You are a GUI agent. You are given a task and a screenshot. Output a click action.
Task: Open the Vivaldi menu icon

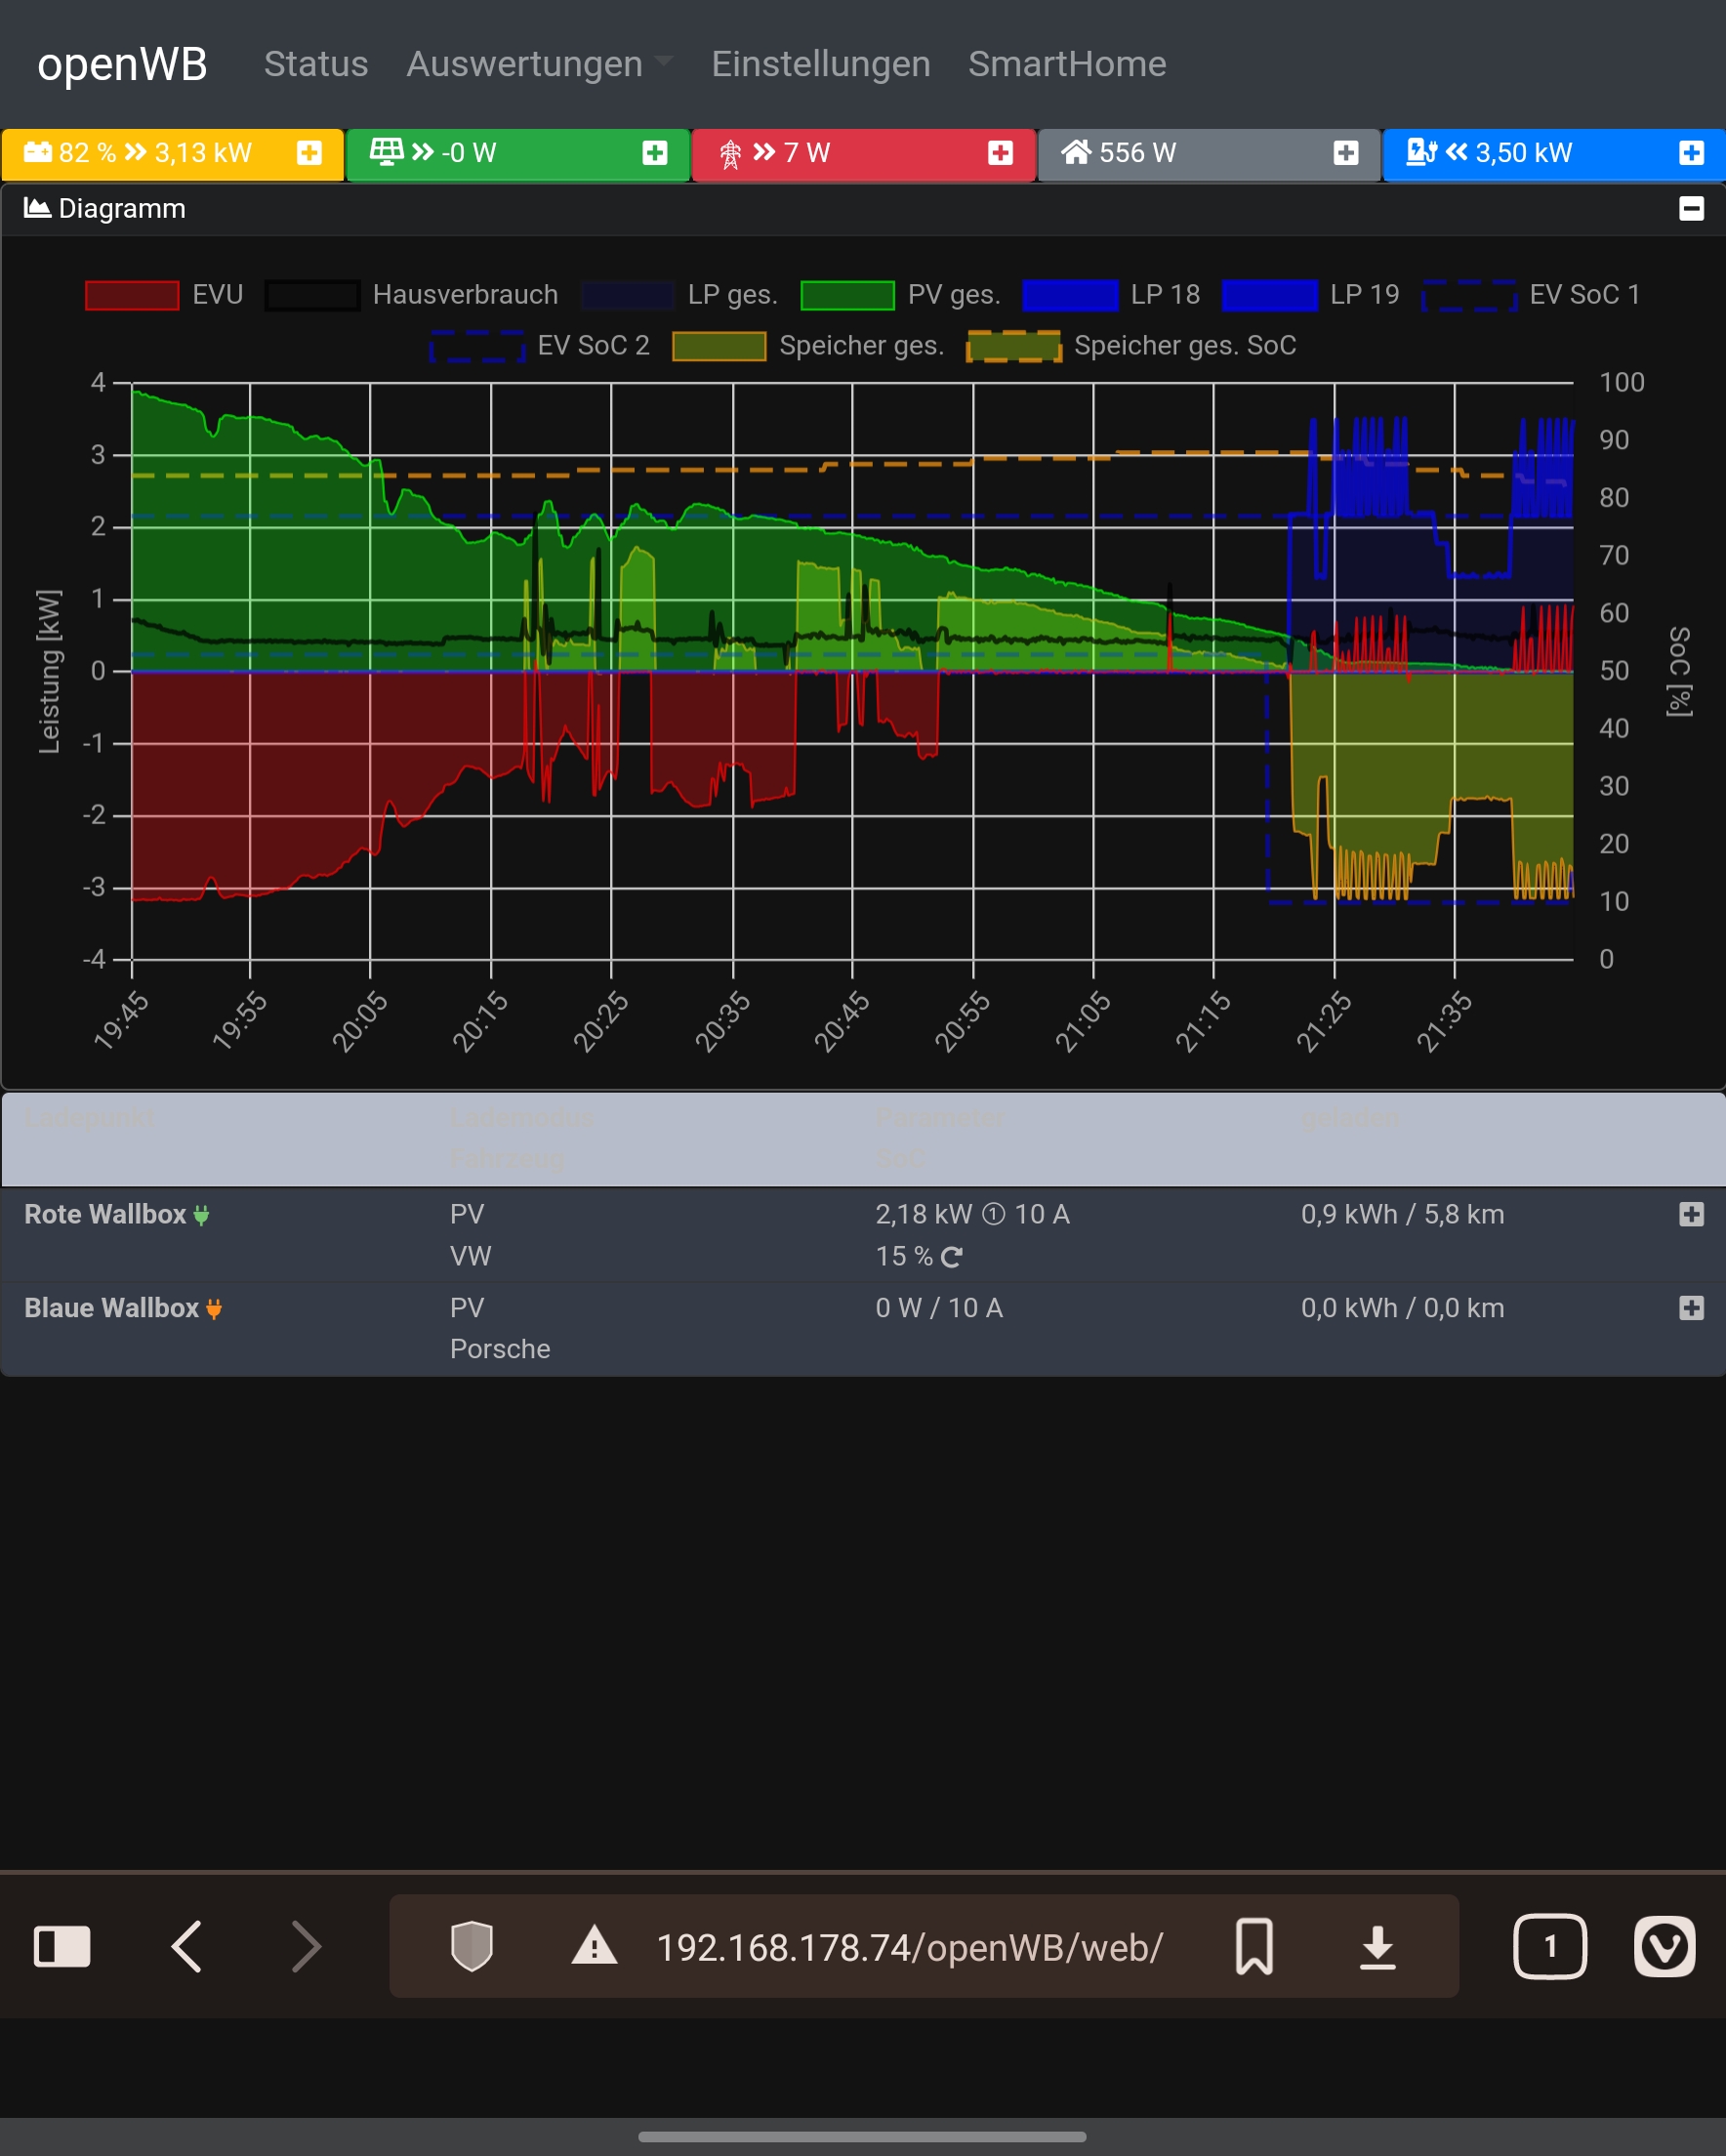(x=1664, y=1946)
